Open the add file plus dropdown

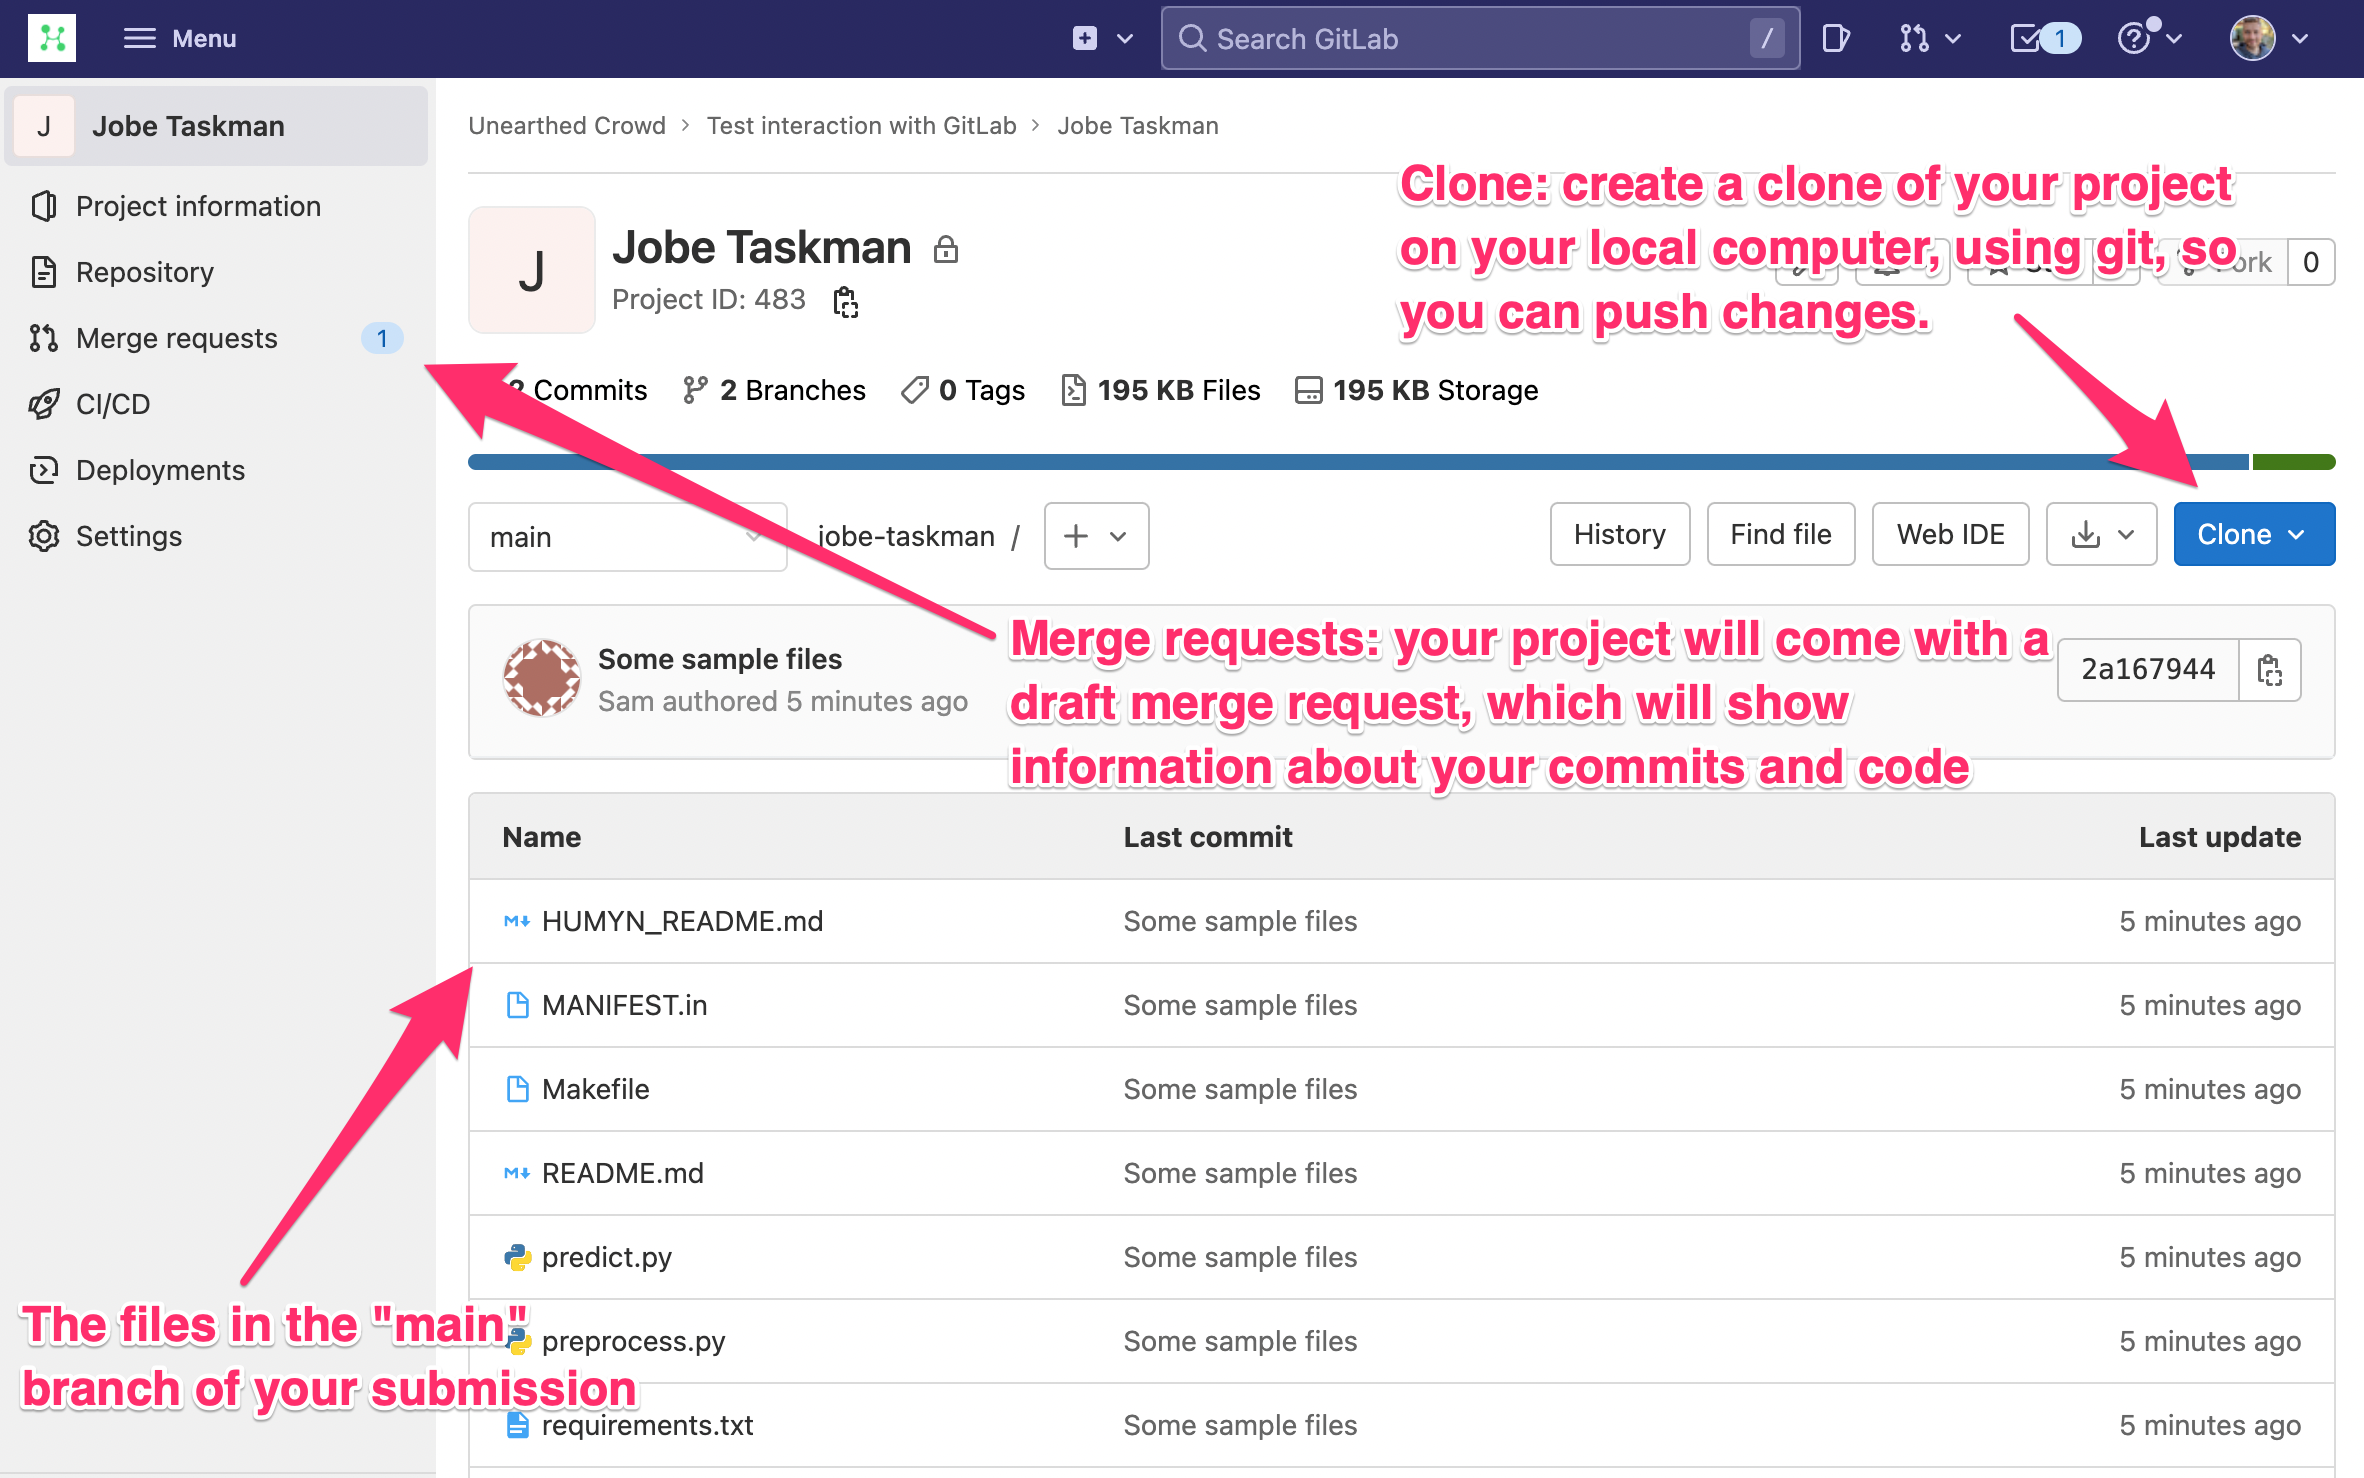click(x=1096, y=536)
